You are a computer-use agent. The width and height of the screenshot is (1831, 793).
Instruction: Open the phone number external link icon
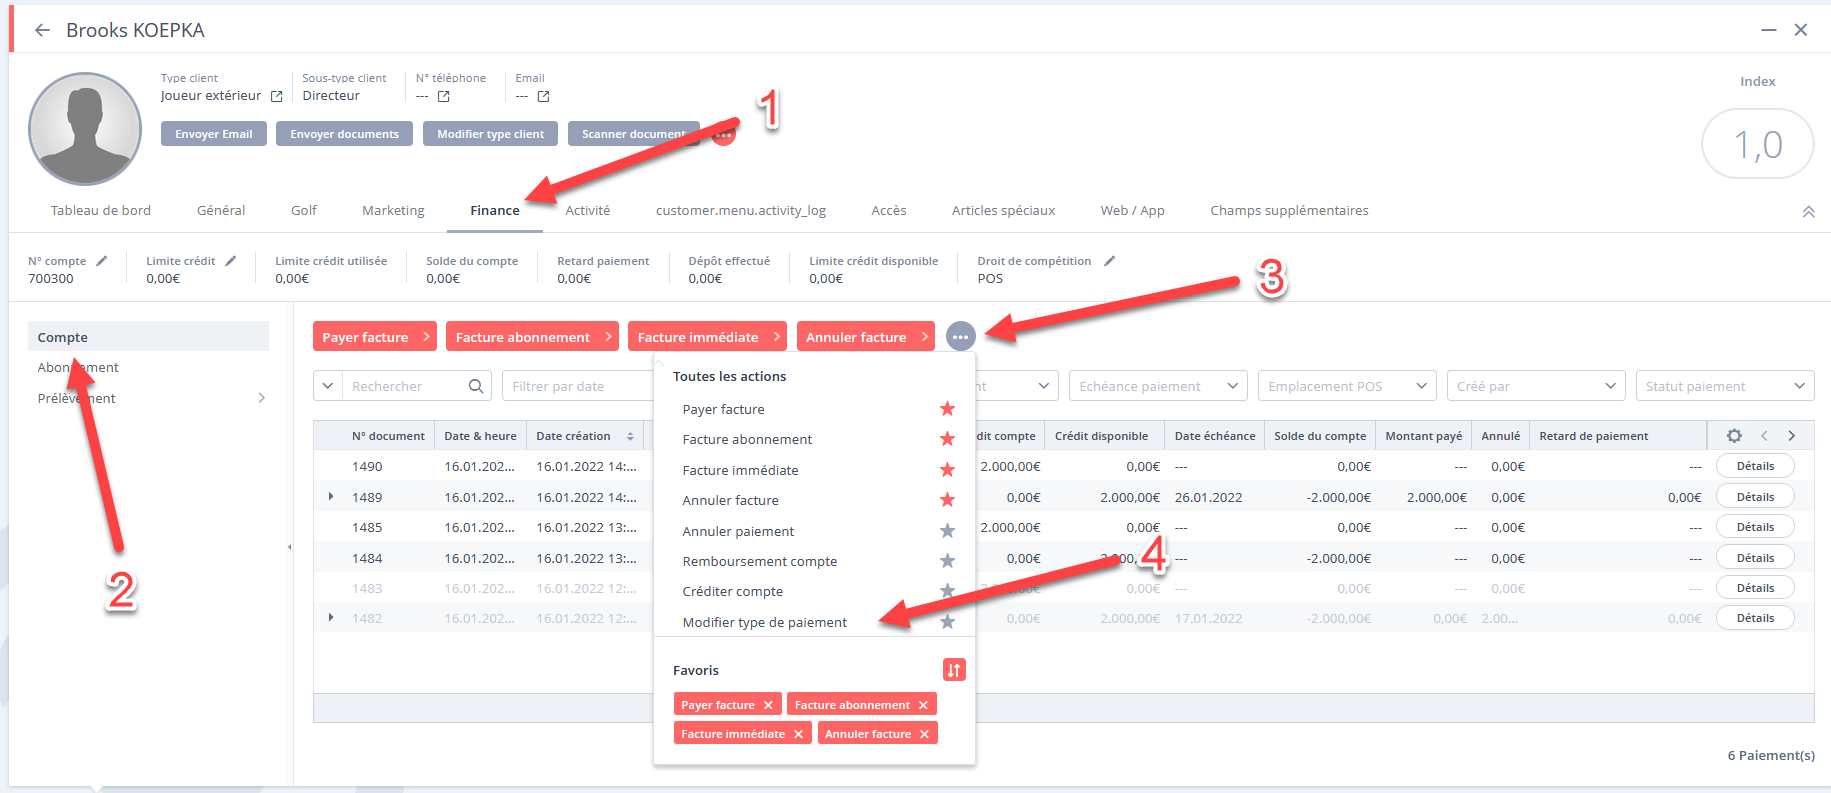tap(444, 96)
